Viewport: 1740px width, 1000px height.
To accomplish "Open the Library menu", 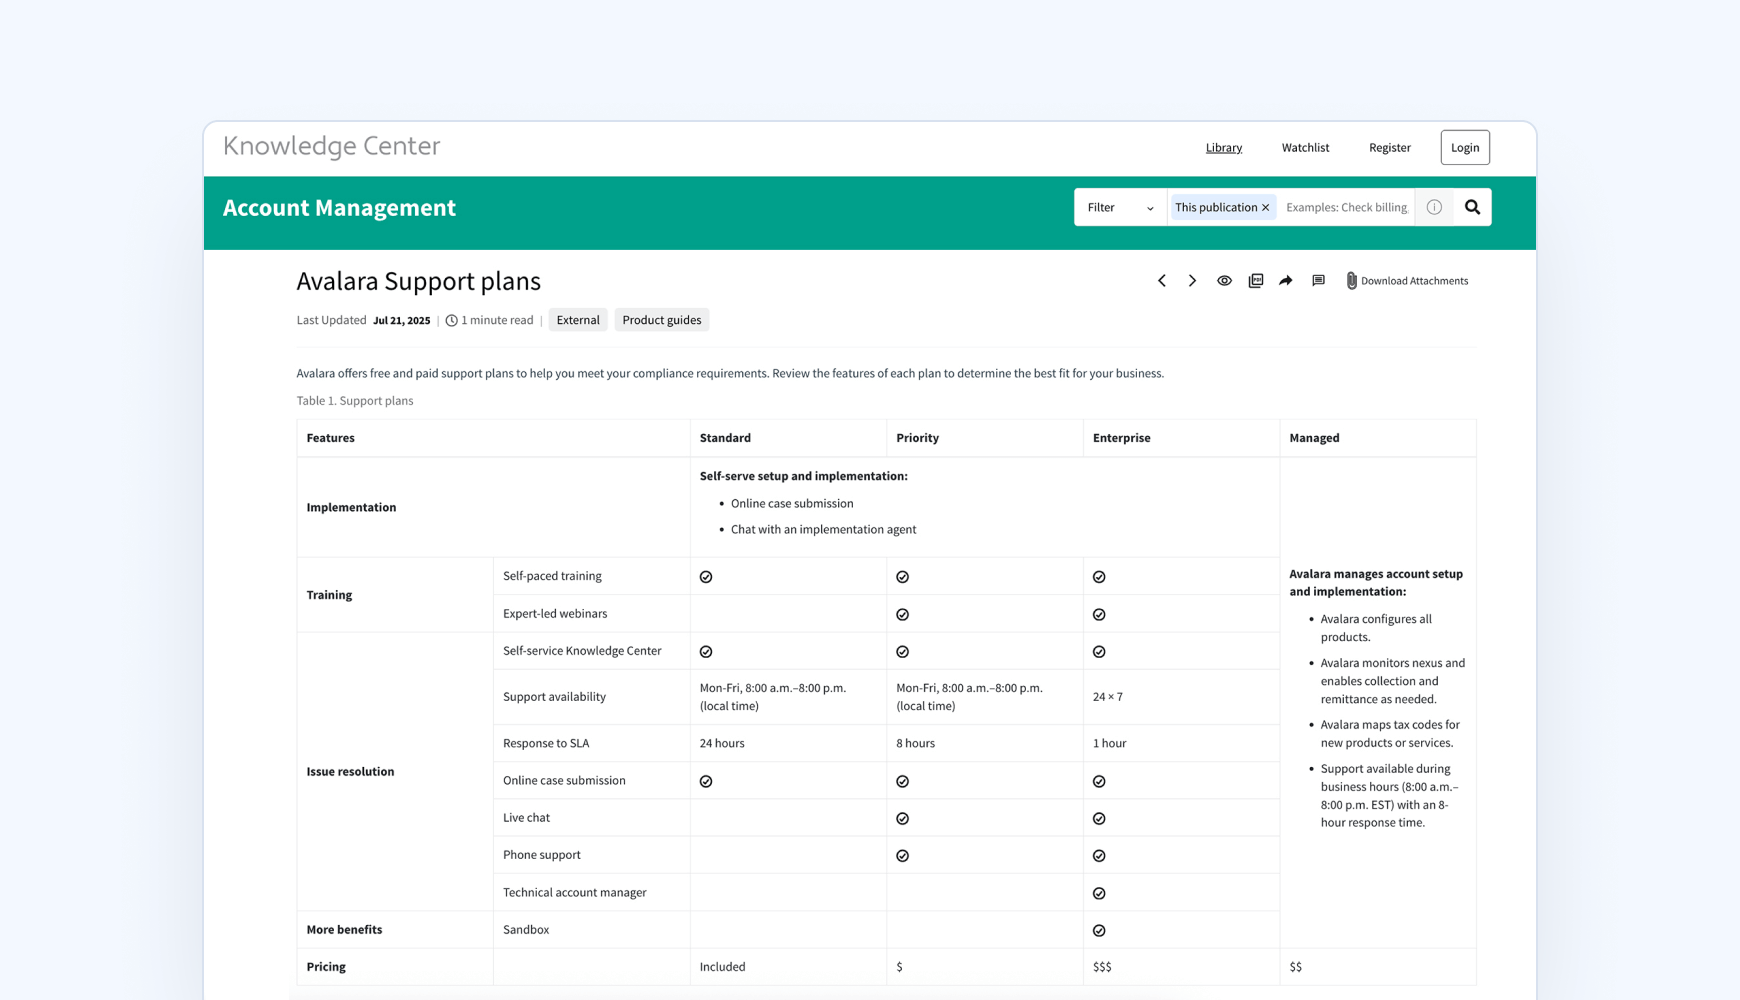I will [x=1223, y=147].
